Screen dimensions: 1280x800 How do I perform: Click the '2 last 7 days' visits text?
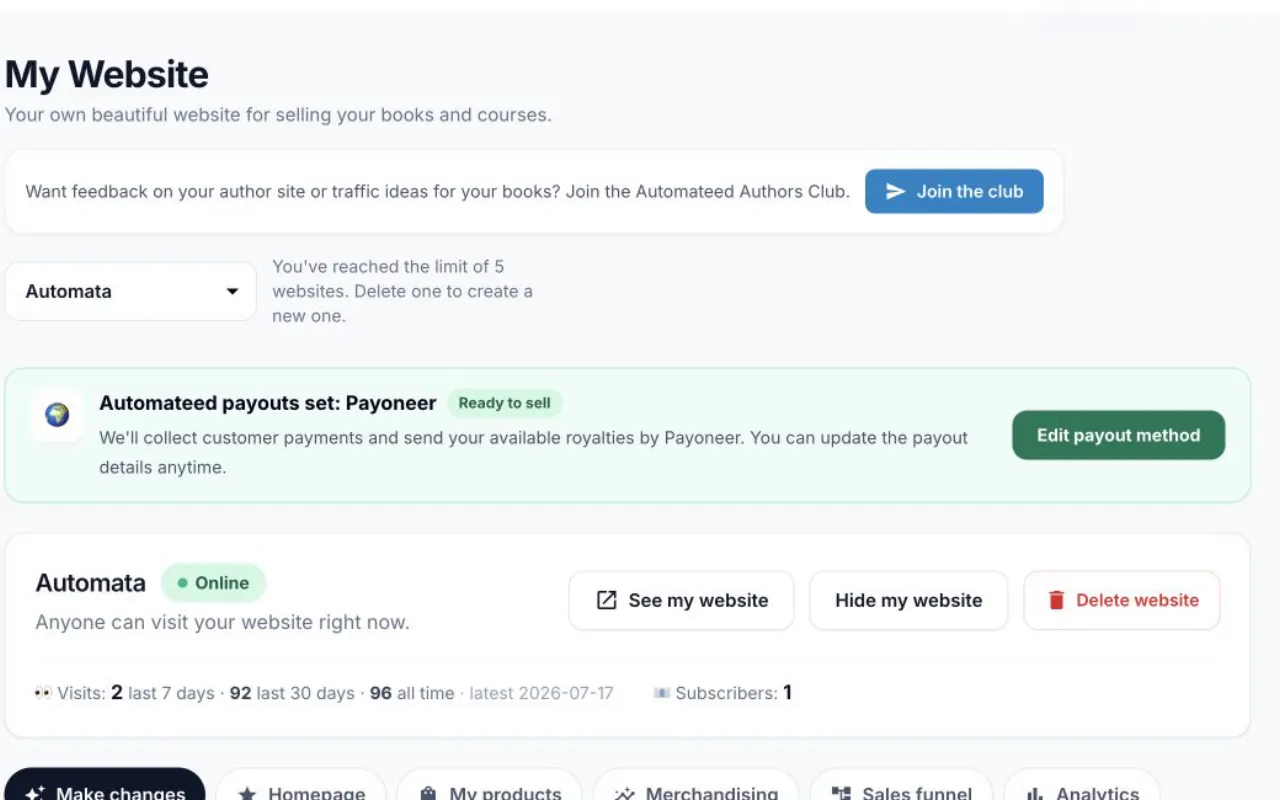pyautogui.click(x=162, y=693)
